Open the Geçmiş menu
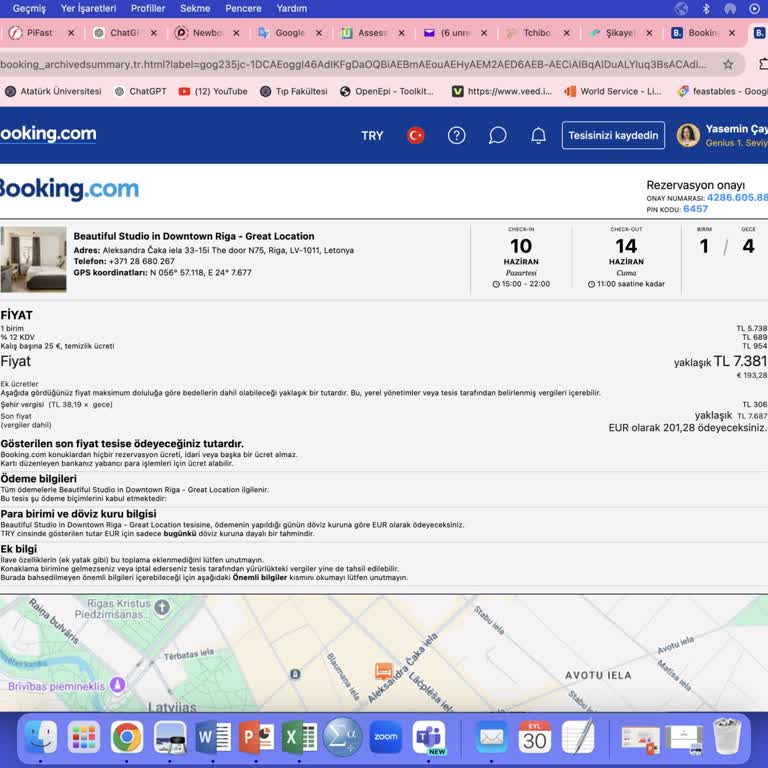Viewport: 768px width, 768px height. [29, 8]
